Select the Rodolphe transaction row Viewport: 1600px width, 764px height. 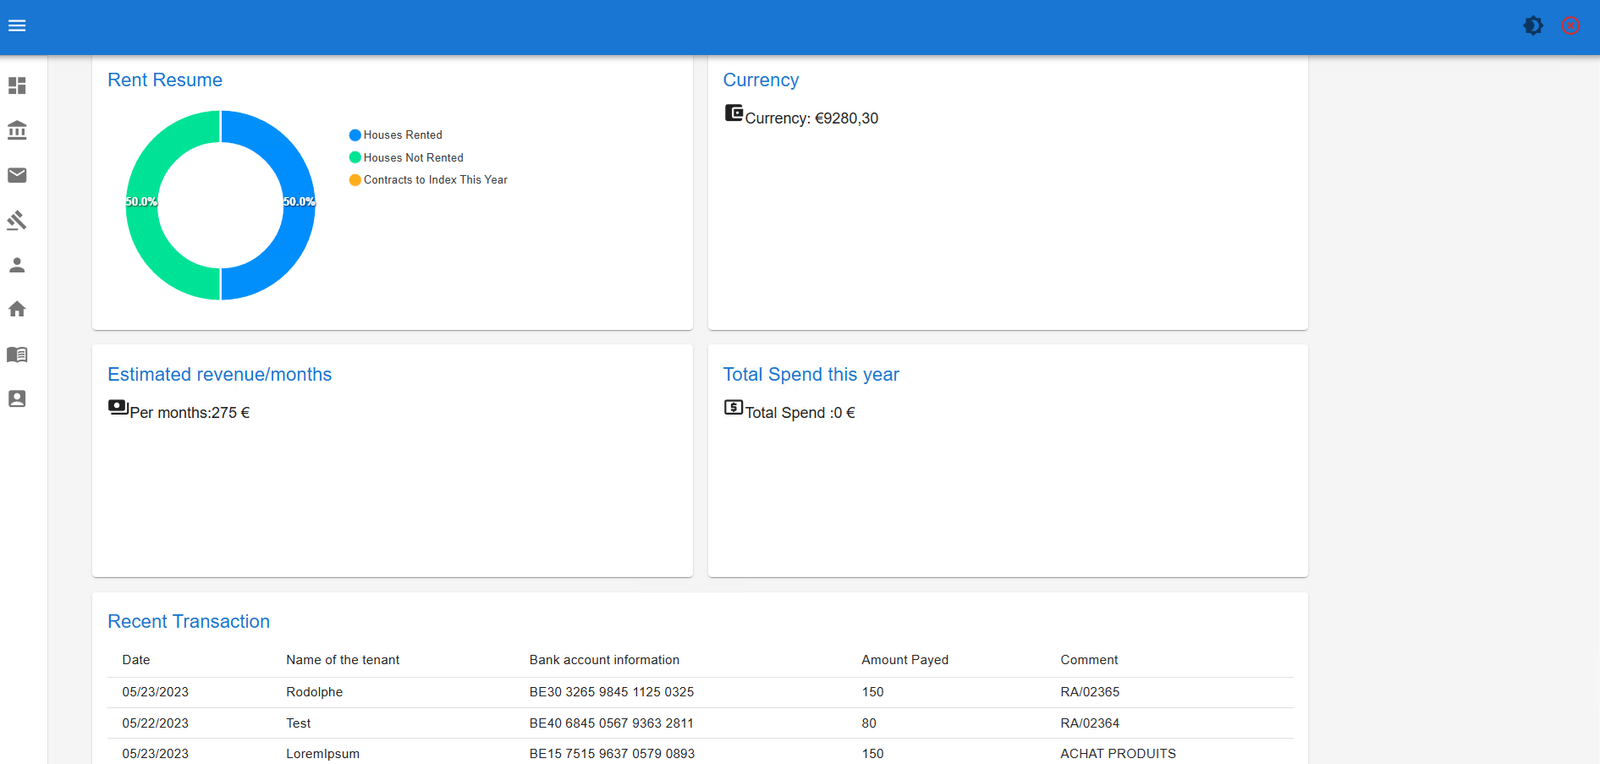coord(700,692)
